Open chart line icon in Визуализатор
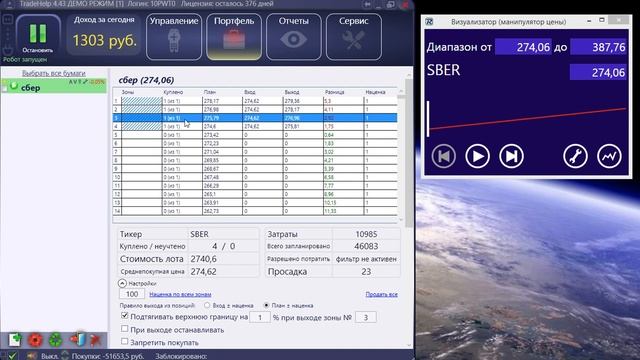Image resolution: width=640 pixels, height=360 pixels. tap(609, 156)
